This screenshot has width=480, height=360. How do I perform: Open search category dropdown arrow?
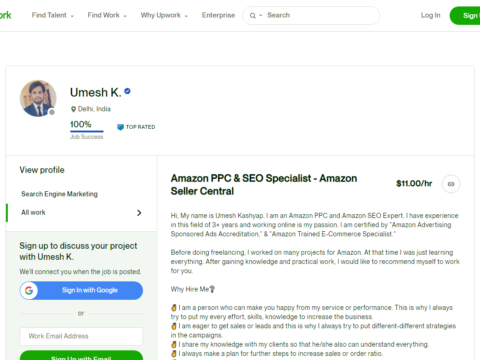[261, 16]
